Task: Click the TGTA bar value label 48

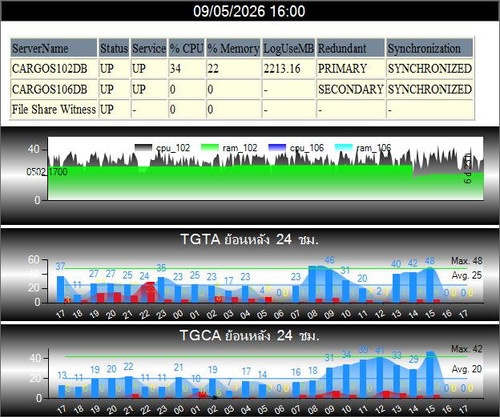Action: tap(430, 261)
